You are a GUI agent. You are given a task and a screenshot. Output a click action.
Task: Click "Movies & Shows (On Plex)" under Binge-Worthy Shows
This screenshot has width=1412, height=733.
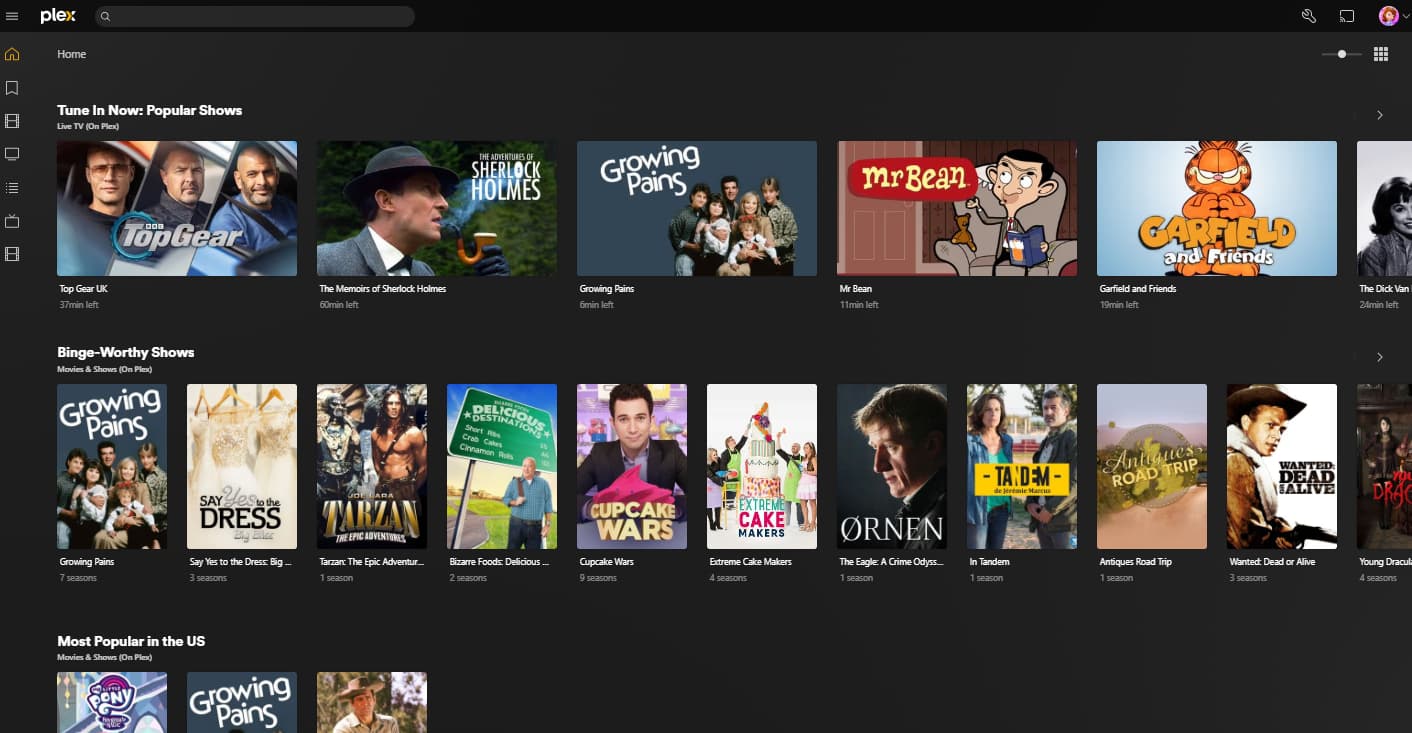(105, 369)
